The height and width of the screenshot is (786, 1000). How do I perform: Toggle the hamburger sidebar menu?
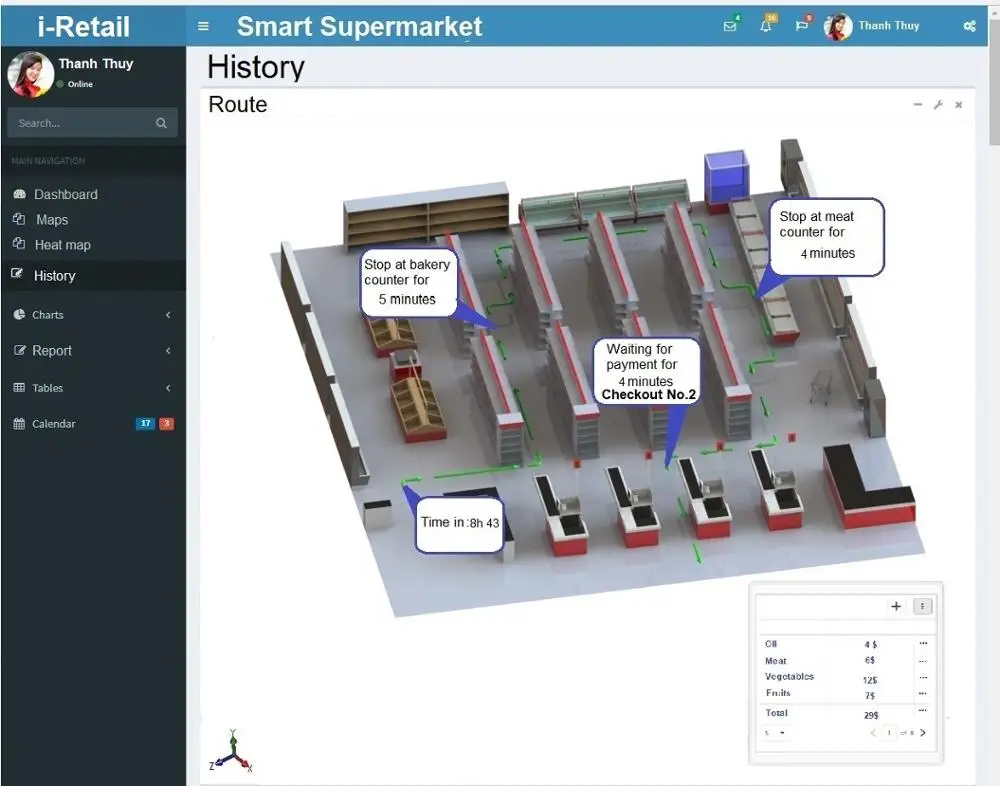(x=203, y=26)
